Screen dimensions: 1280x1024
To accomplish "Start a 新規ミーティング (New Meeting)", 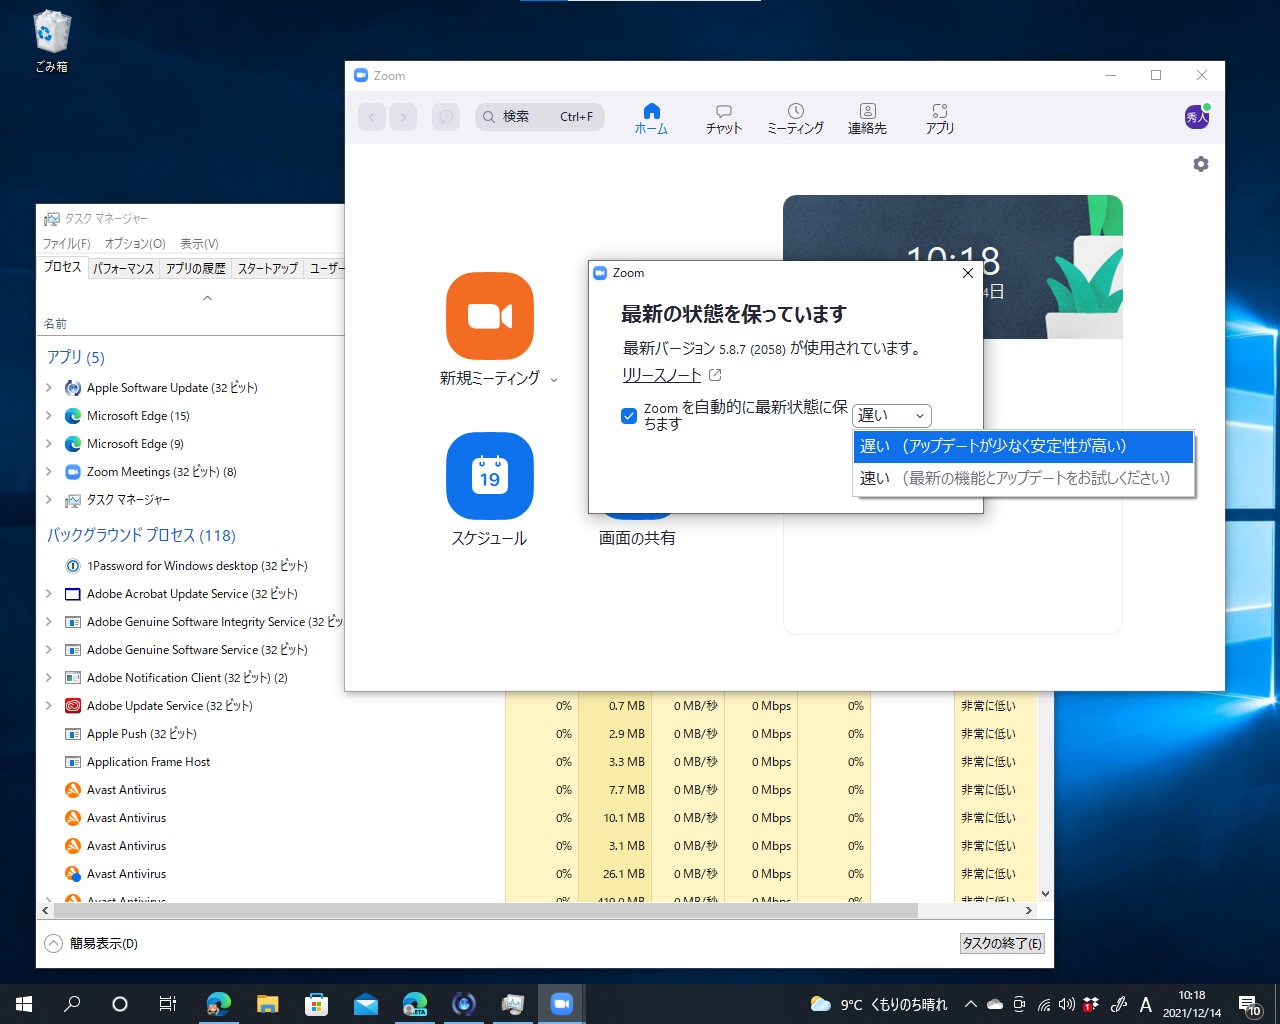I will pos(489,317).
